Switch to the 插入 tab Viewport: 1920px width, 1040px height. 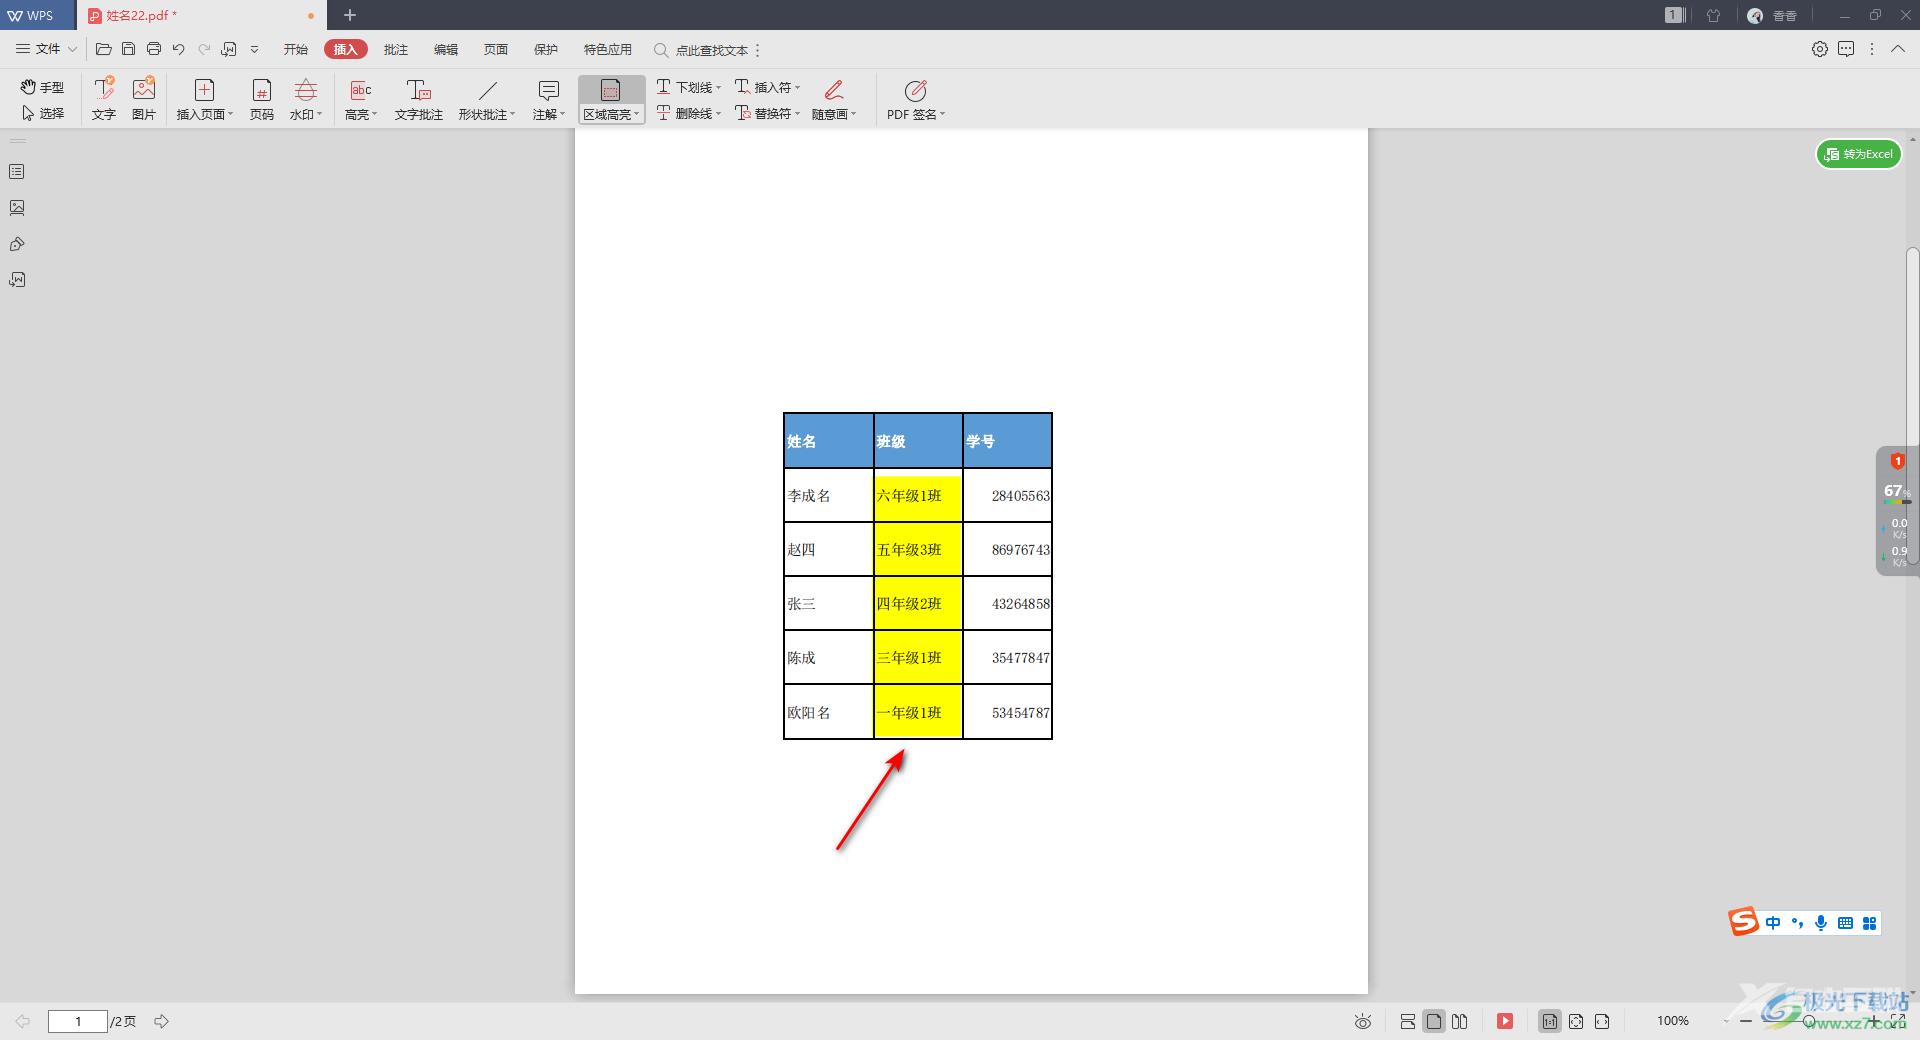346,49
